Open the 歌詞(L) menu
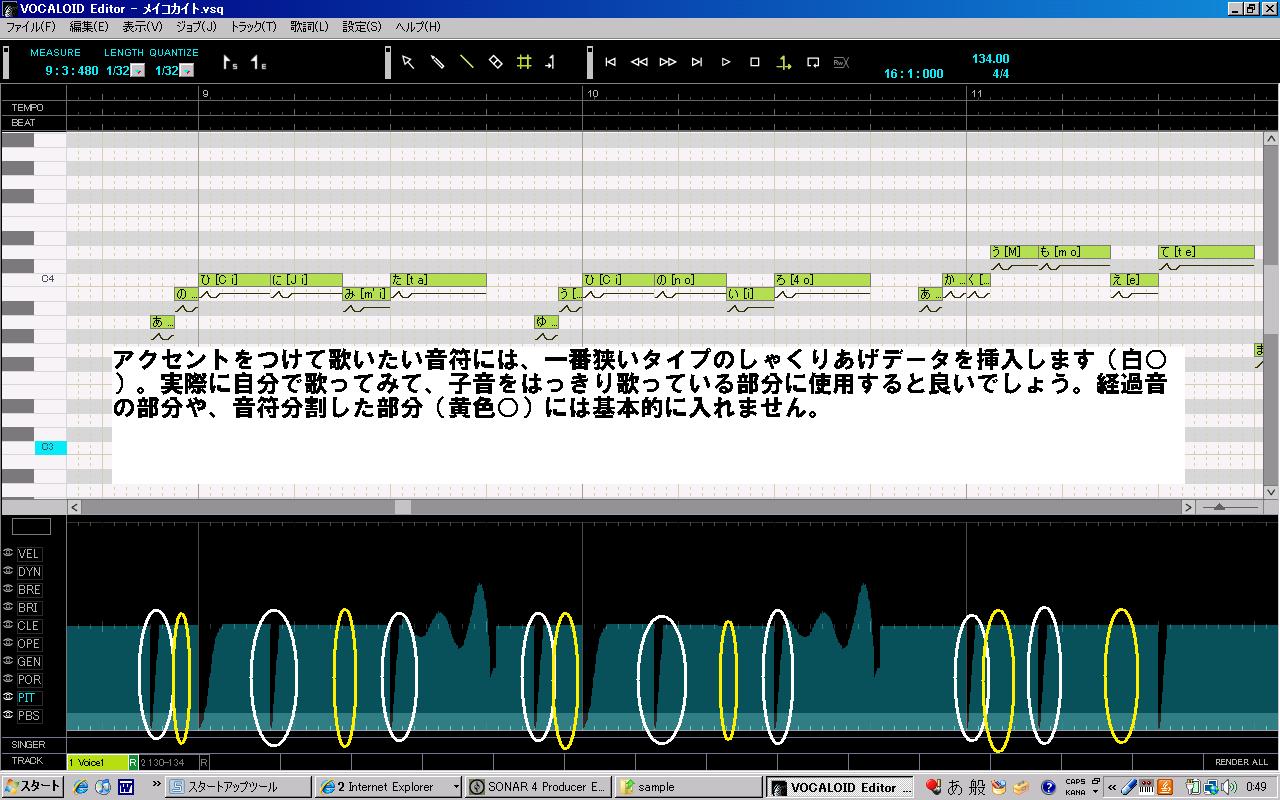The height and width of the screenshot is (800, 1280). click(309, 26)
